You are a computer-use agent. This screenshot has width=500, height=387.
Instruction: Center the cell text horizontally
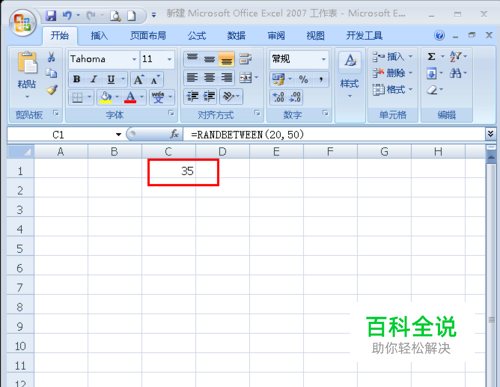click(x=209, y=78)
